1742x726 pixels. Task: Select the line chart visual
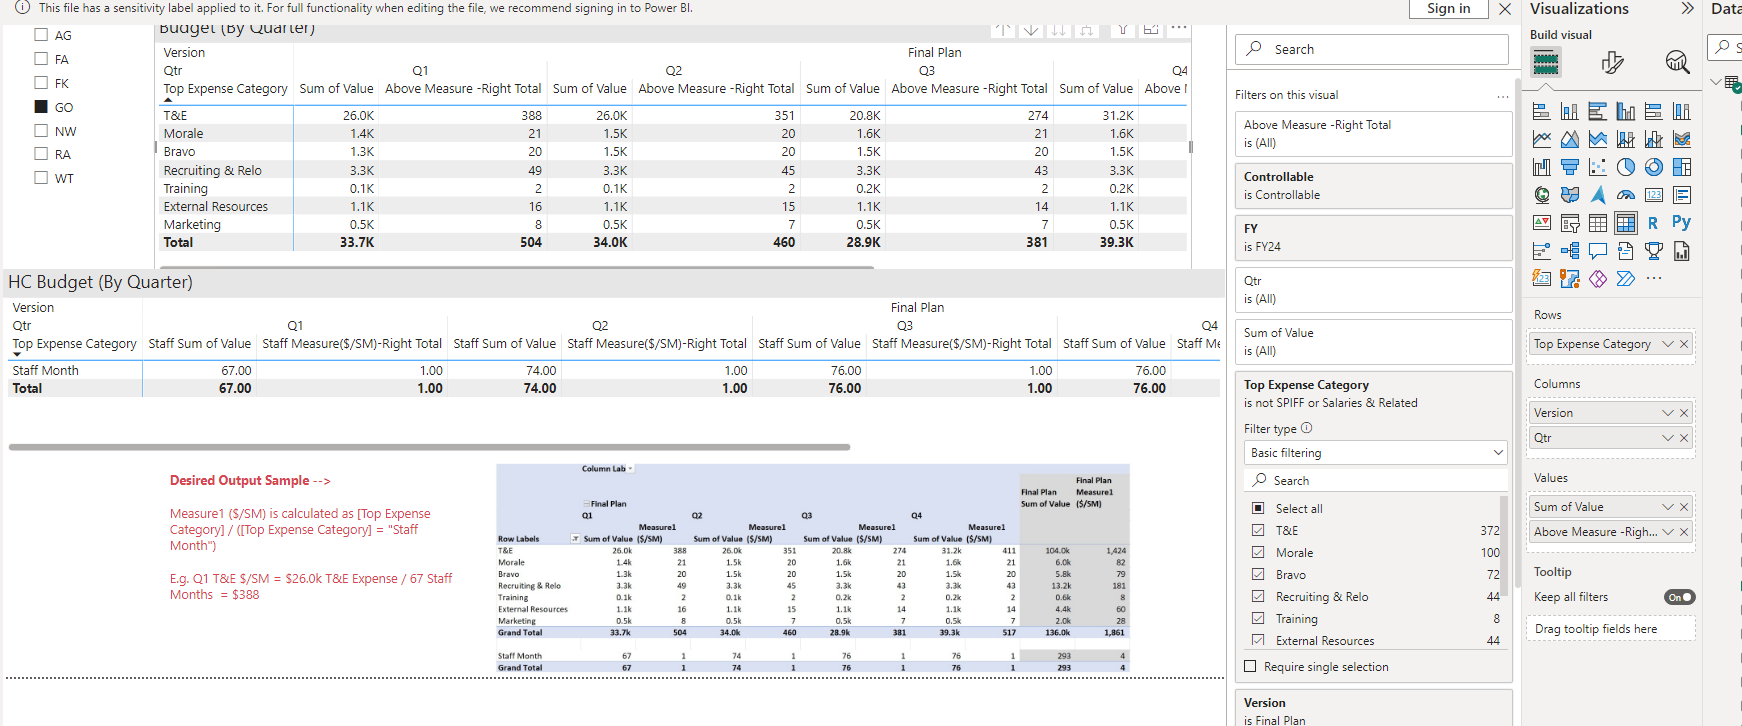click(1542, 139)
